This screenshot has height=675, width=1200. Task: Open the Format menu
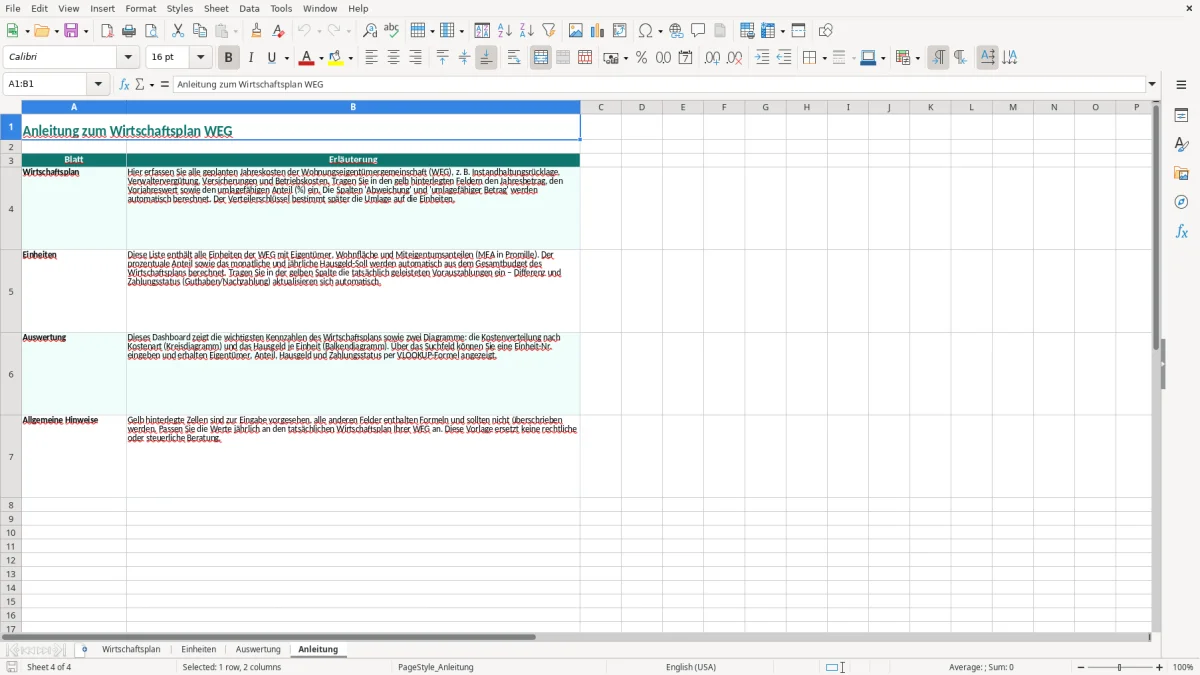[140, 8]
